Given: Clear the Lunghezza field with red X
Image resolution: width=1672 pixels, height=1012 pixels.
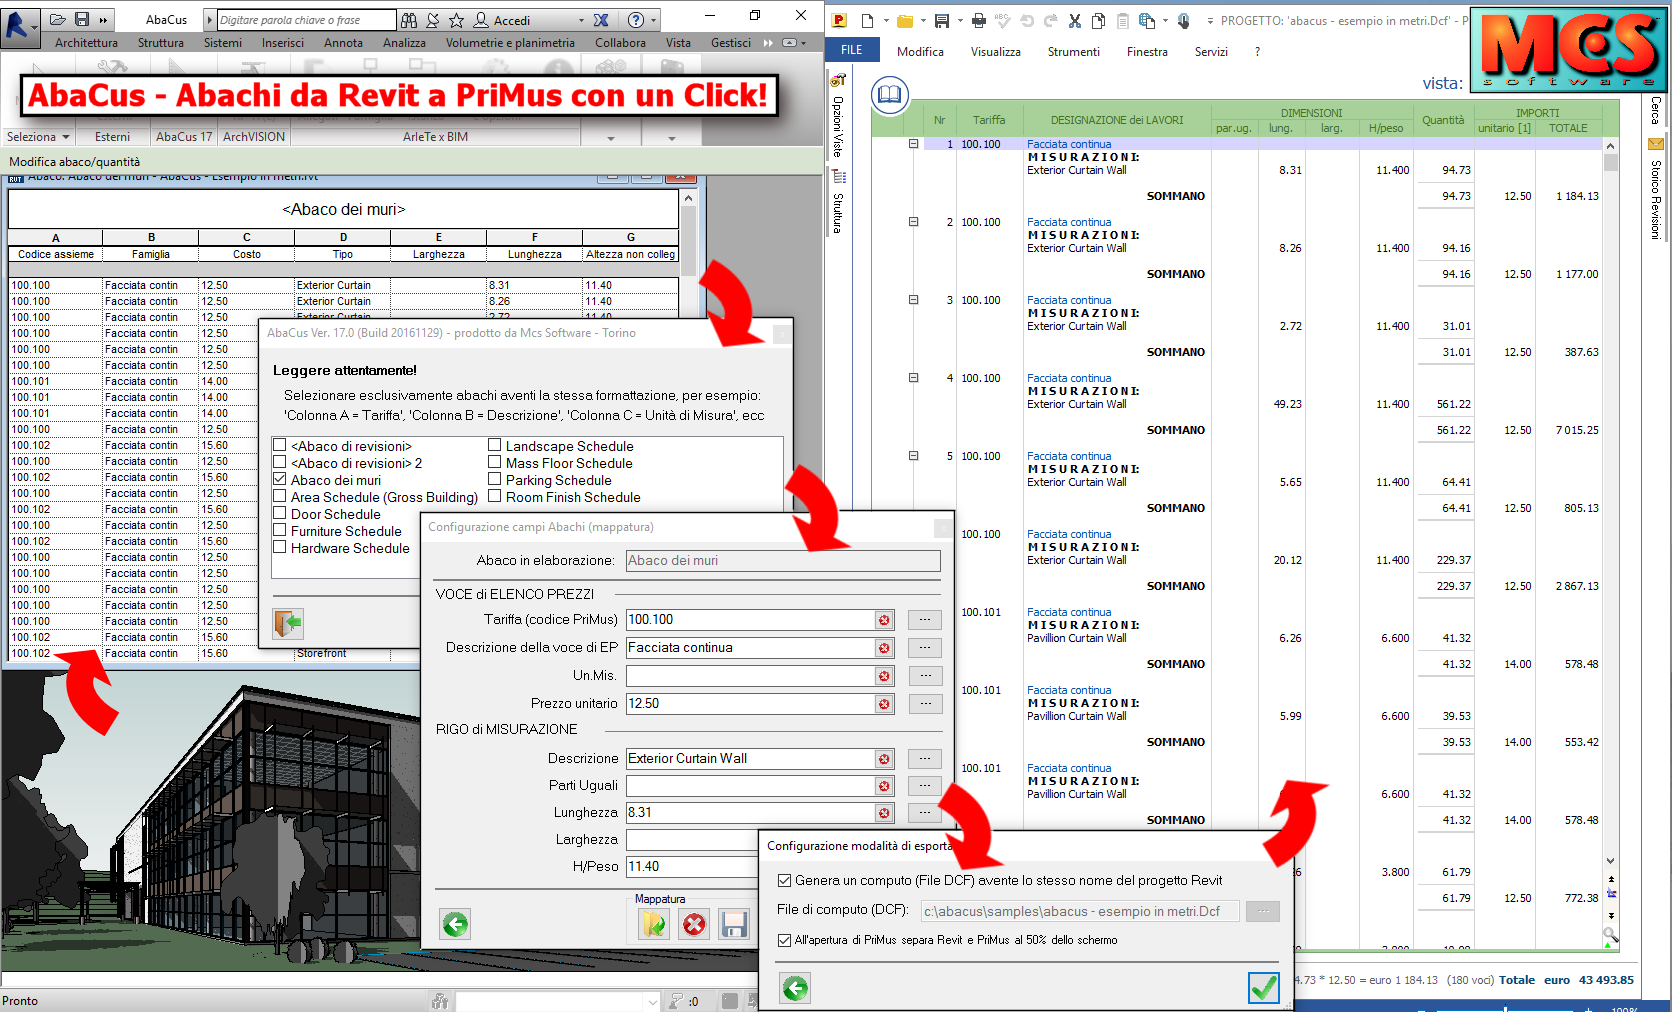Looking at the screenshot, I should (884, 813).
